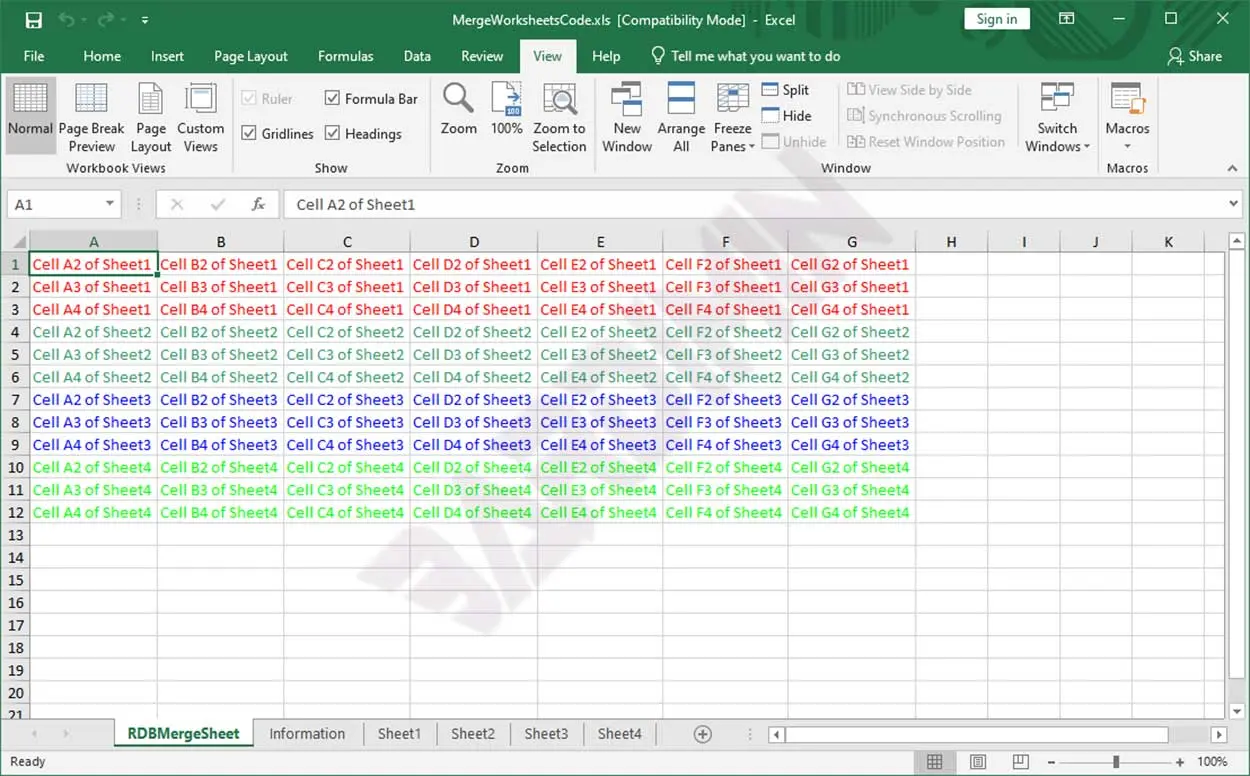
Task: Uncheck the Formula Bar checkbox
Action: tap(333, 98)
